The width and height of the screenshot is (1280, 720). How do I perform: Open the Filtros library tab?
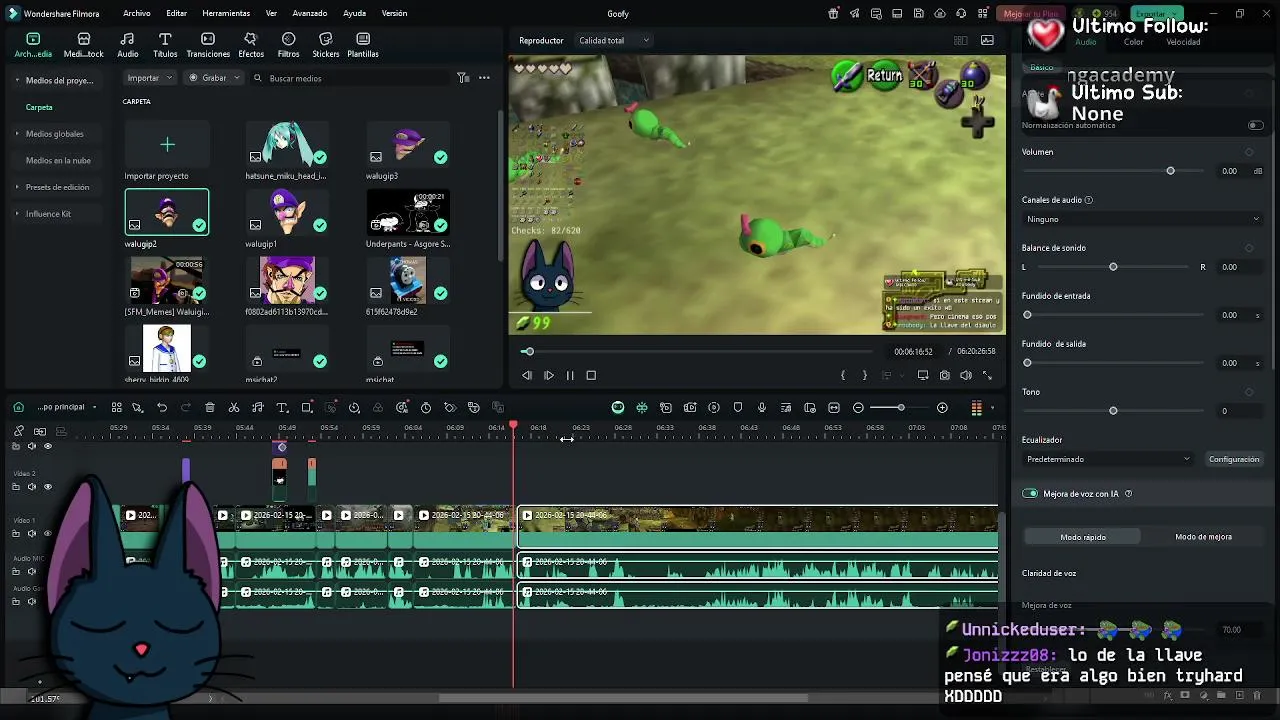click(288, 45)
